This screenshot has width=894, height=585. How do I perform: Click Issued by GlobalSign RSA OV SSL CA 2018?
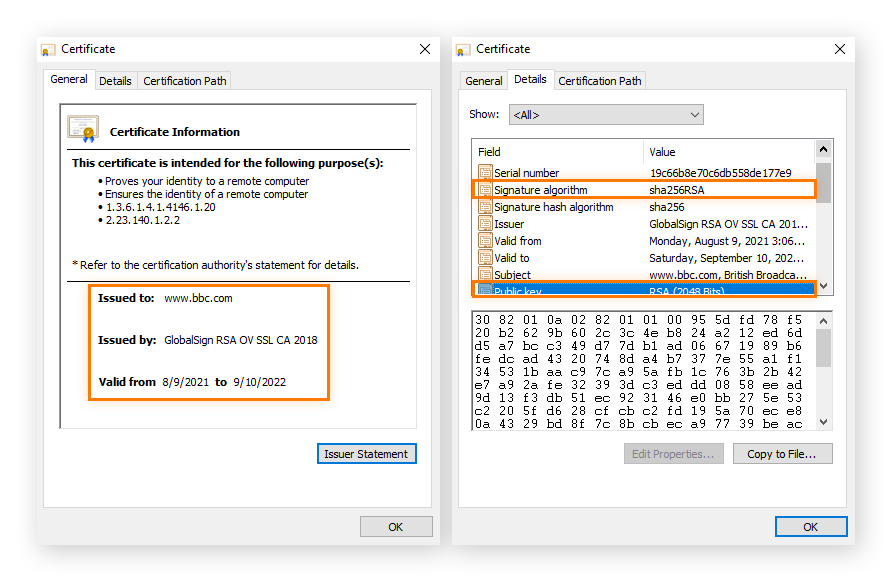(x=241, y=340)
